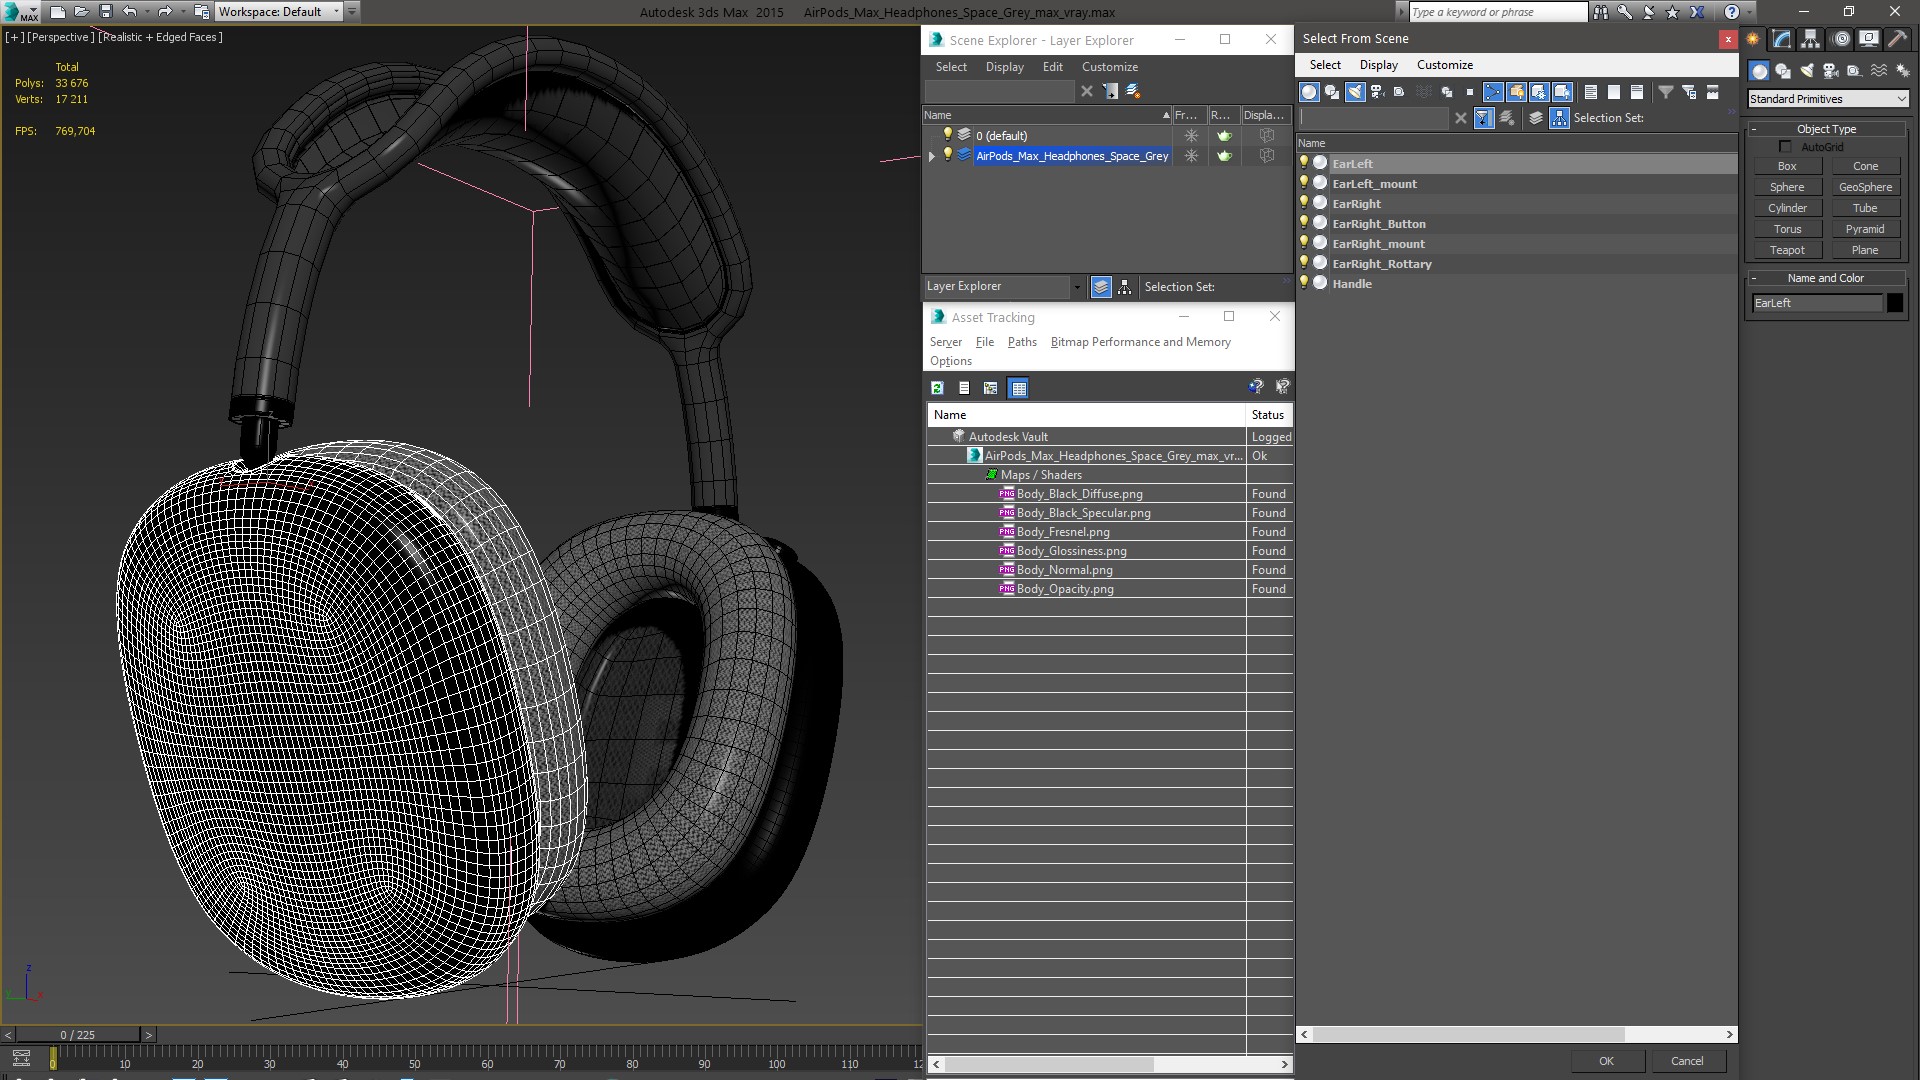Select Body_Normal.png in Asset Tracking
1920x1080 pixels.
pos(1064,570)
